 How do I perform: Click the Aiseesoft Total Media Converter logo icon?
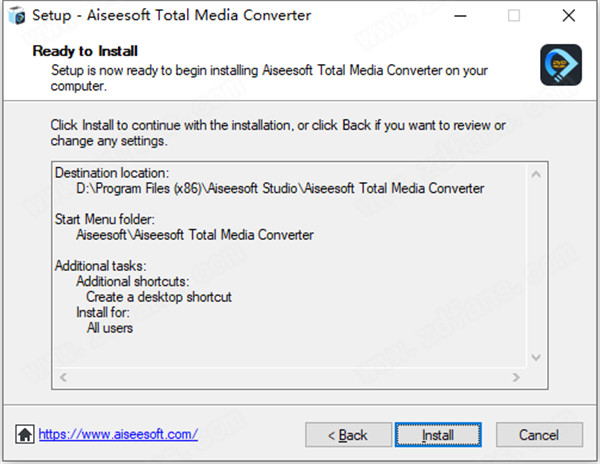point(561,65)
